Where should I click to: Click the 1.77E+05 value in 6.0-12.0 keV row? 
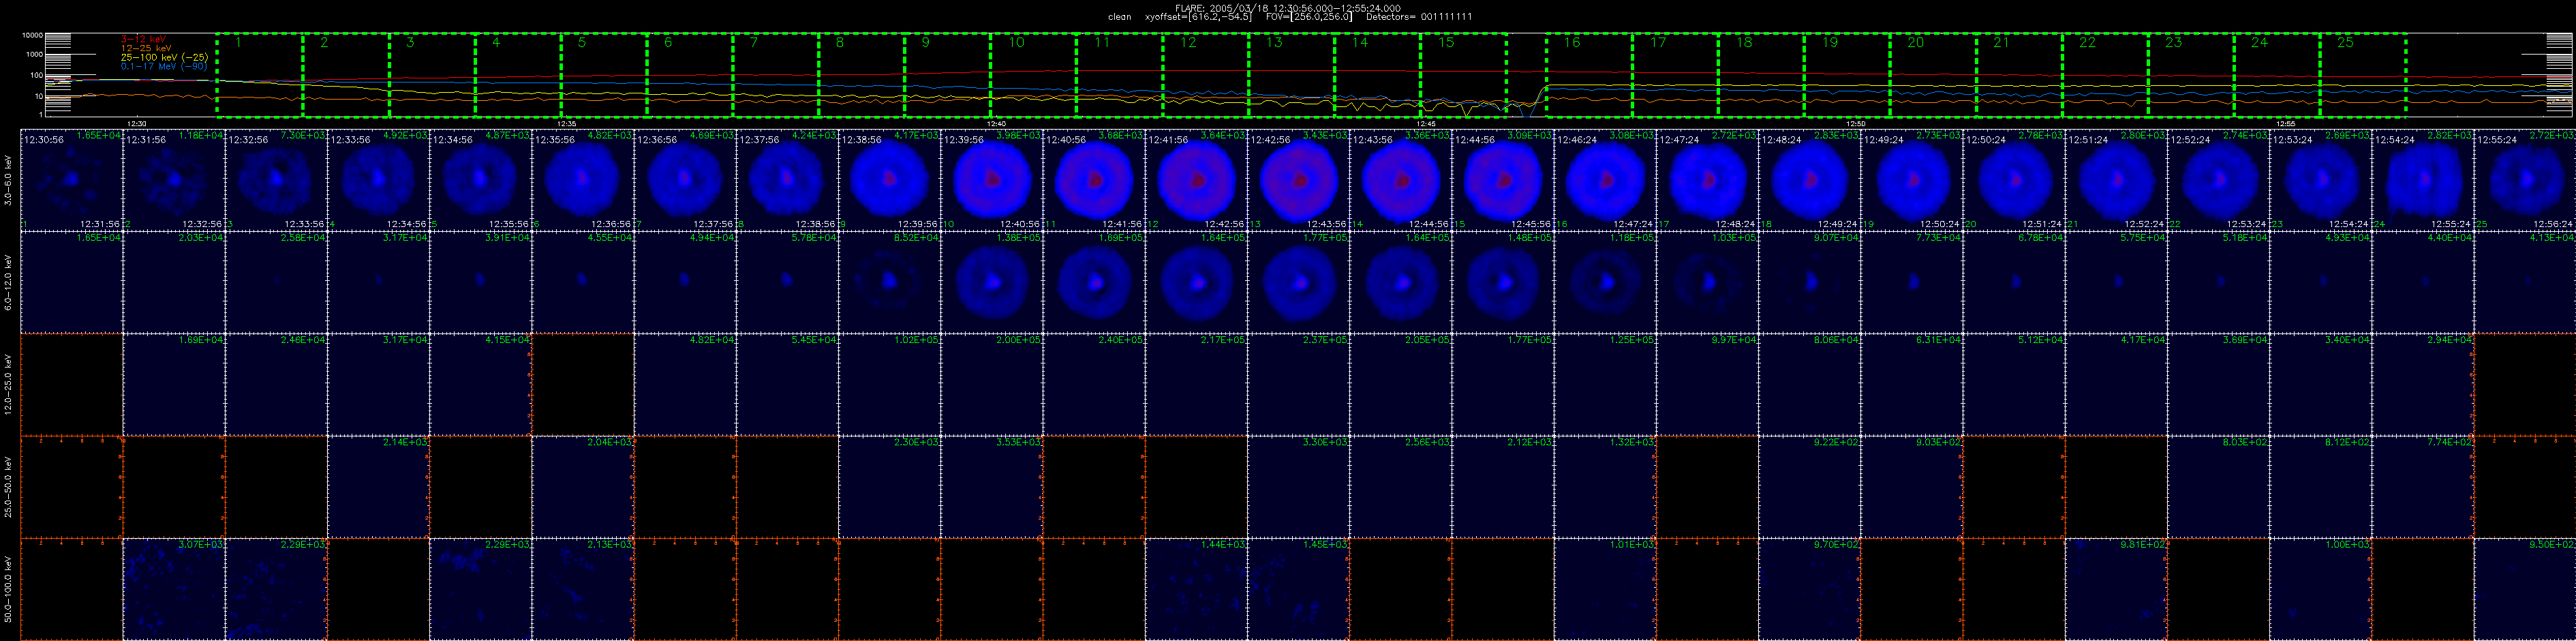pyautogui.click(x=1326, y=237)
